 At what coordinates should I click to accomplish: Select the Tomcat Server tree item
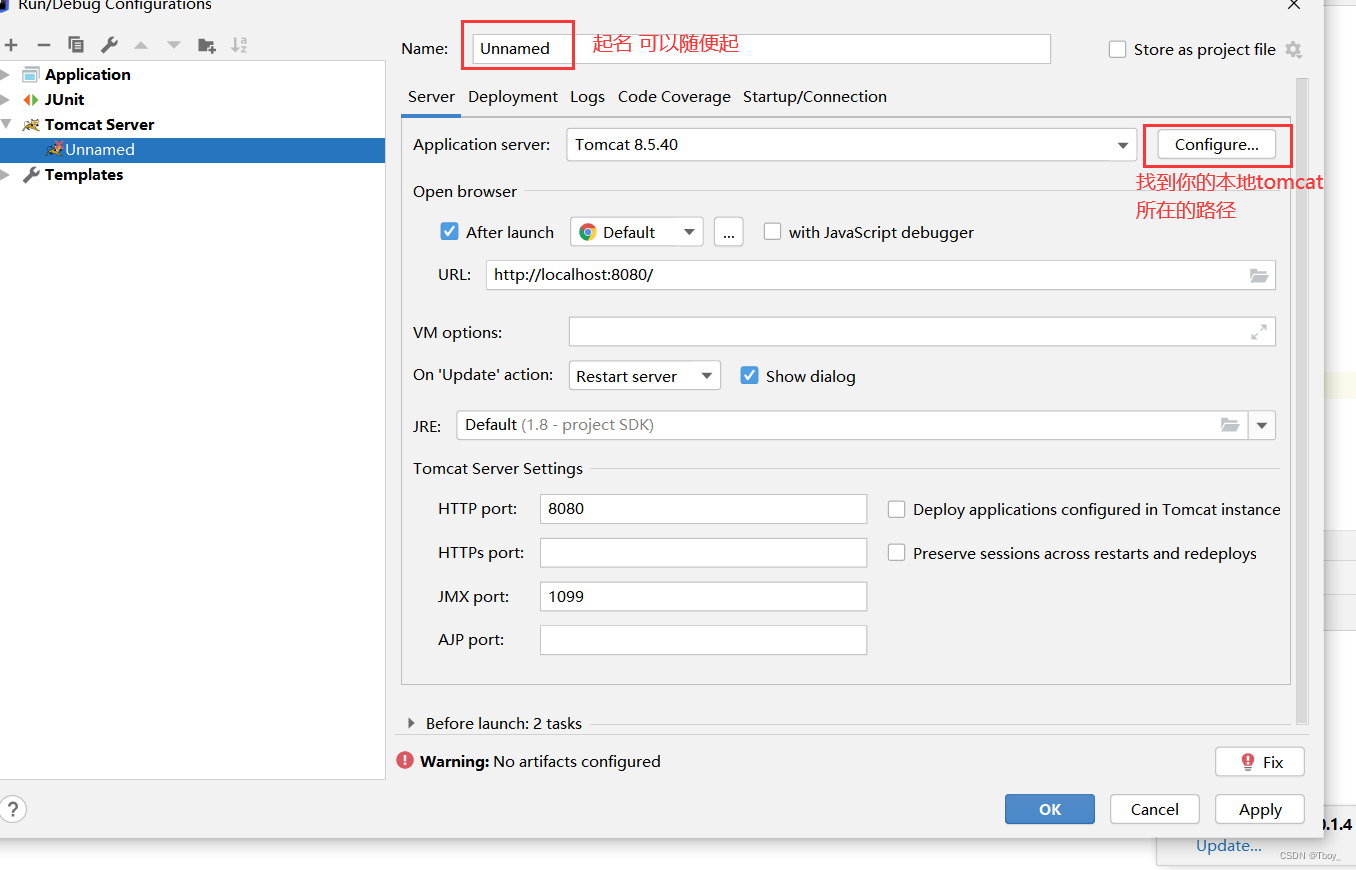click(99, 124)
